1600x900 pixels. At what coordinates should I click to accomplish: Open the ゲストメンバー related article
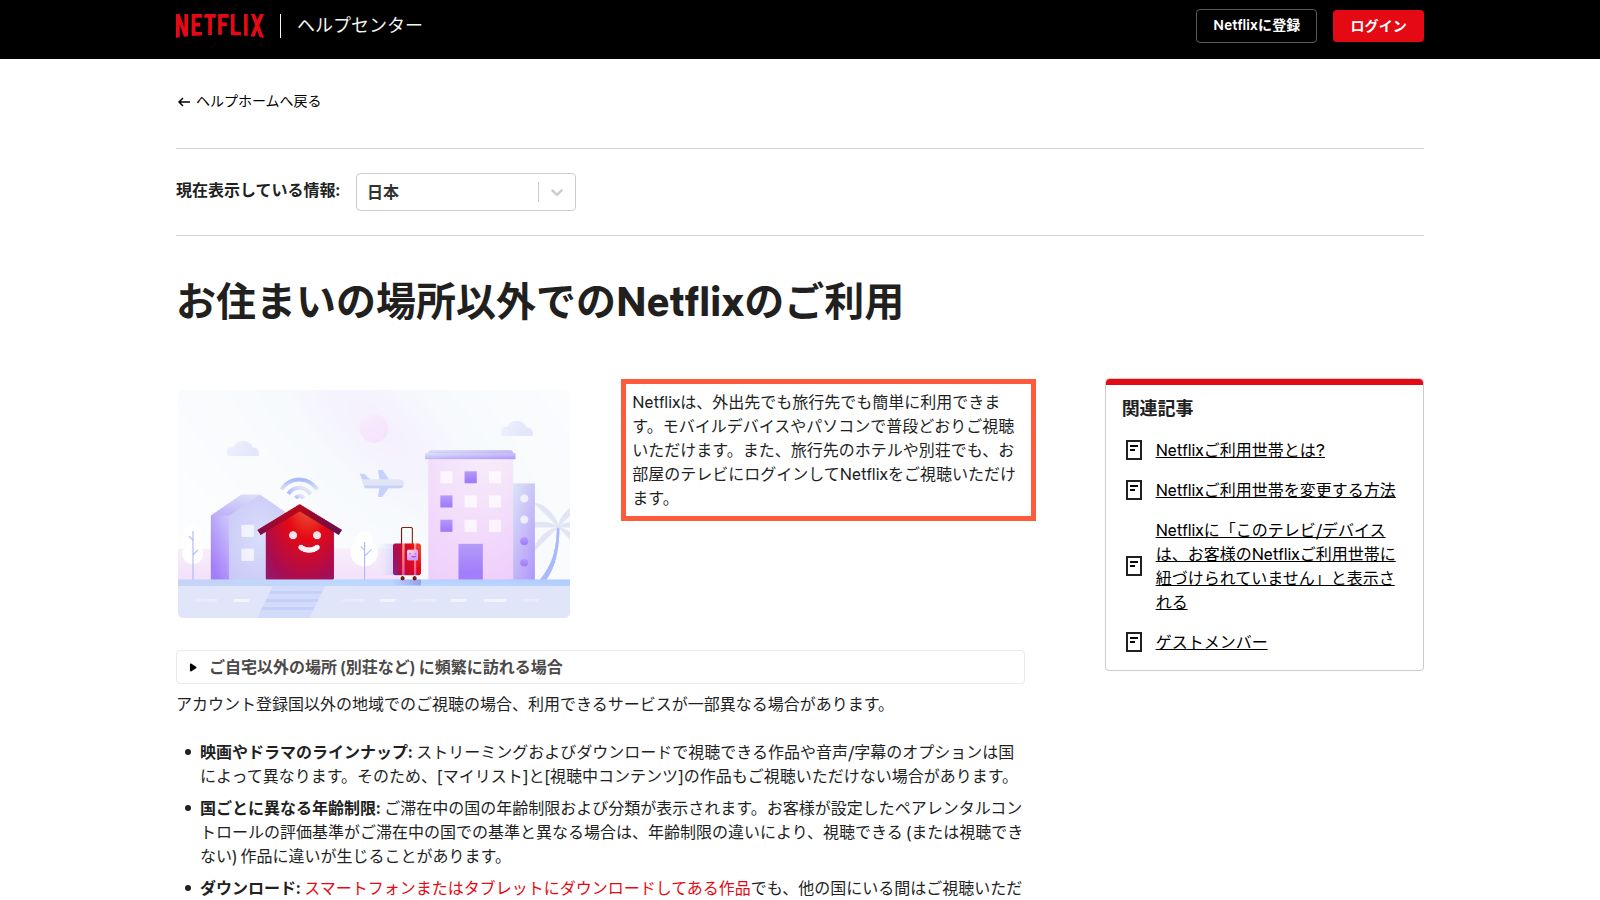pyautogui.click(x=1211, y=642)
